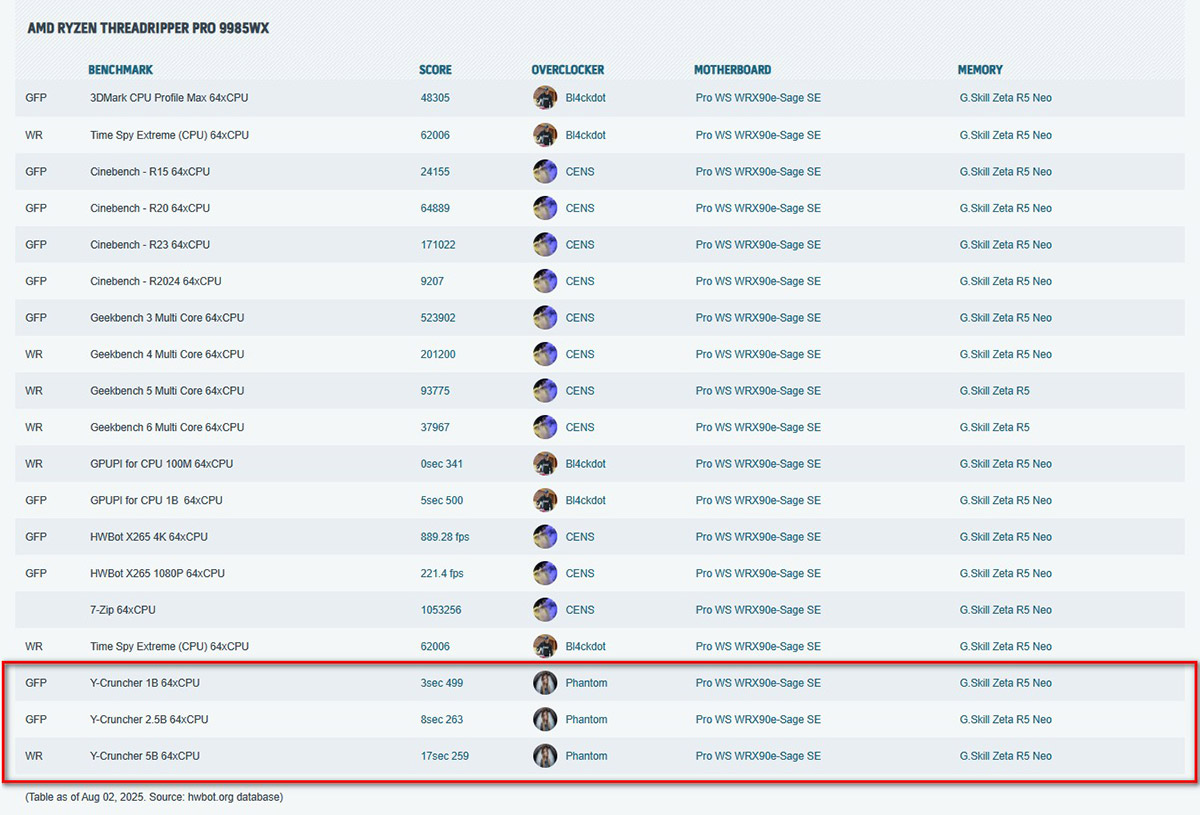Screen dimensions: 1200x815
Task: Click CENS avatar in HWBot X265 4K row
Action: coord(545,536)
